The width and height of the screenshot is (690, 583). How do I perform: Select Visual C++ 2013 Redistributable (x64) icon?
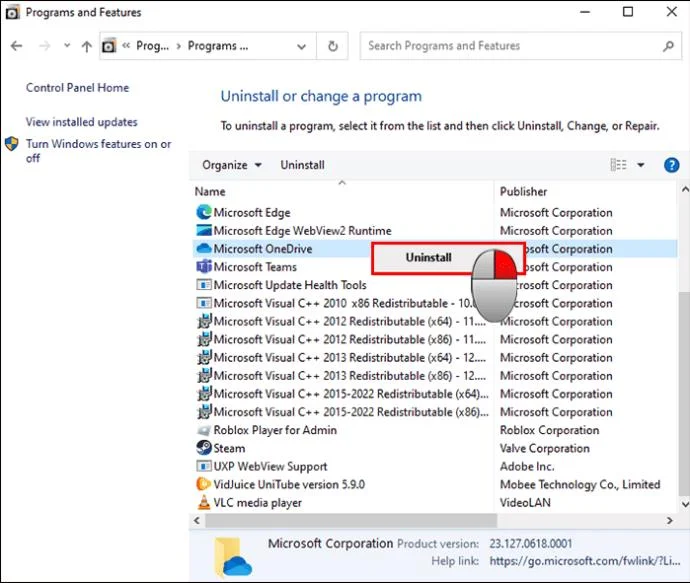pyautogui.click(x=204, y=357)
